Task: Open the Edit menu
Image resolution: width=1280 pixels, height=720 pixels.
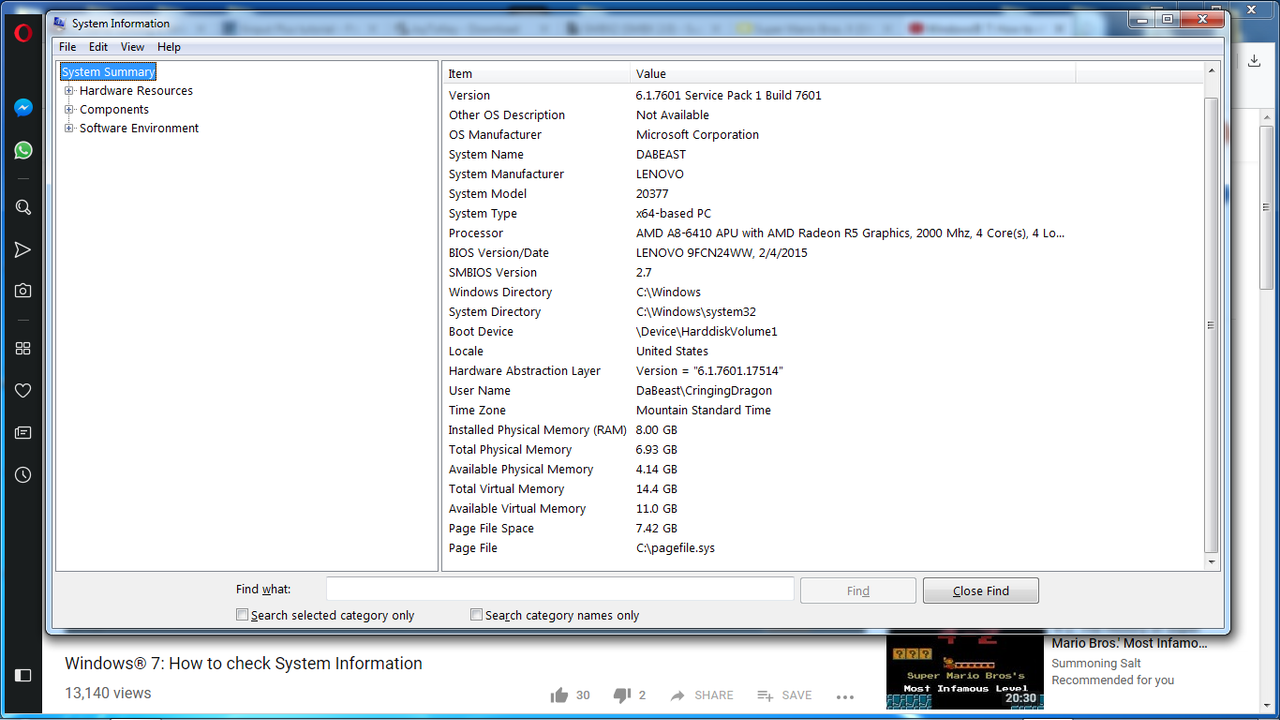Action: pyautogui.click(x=98, y=47)
